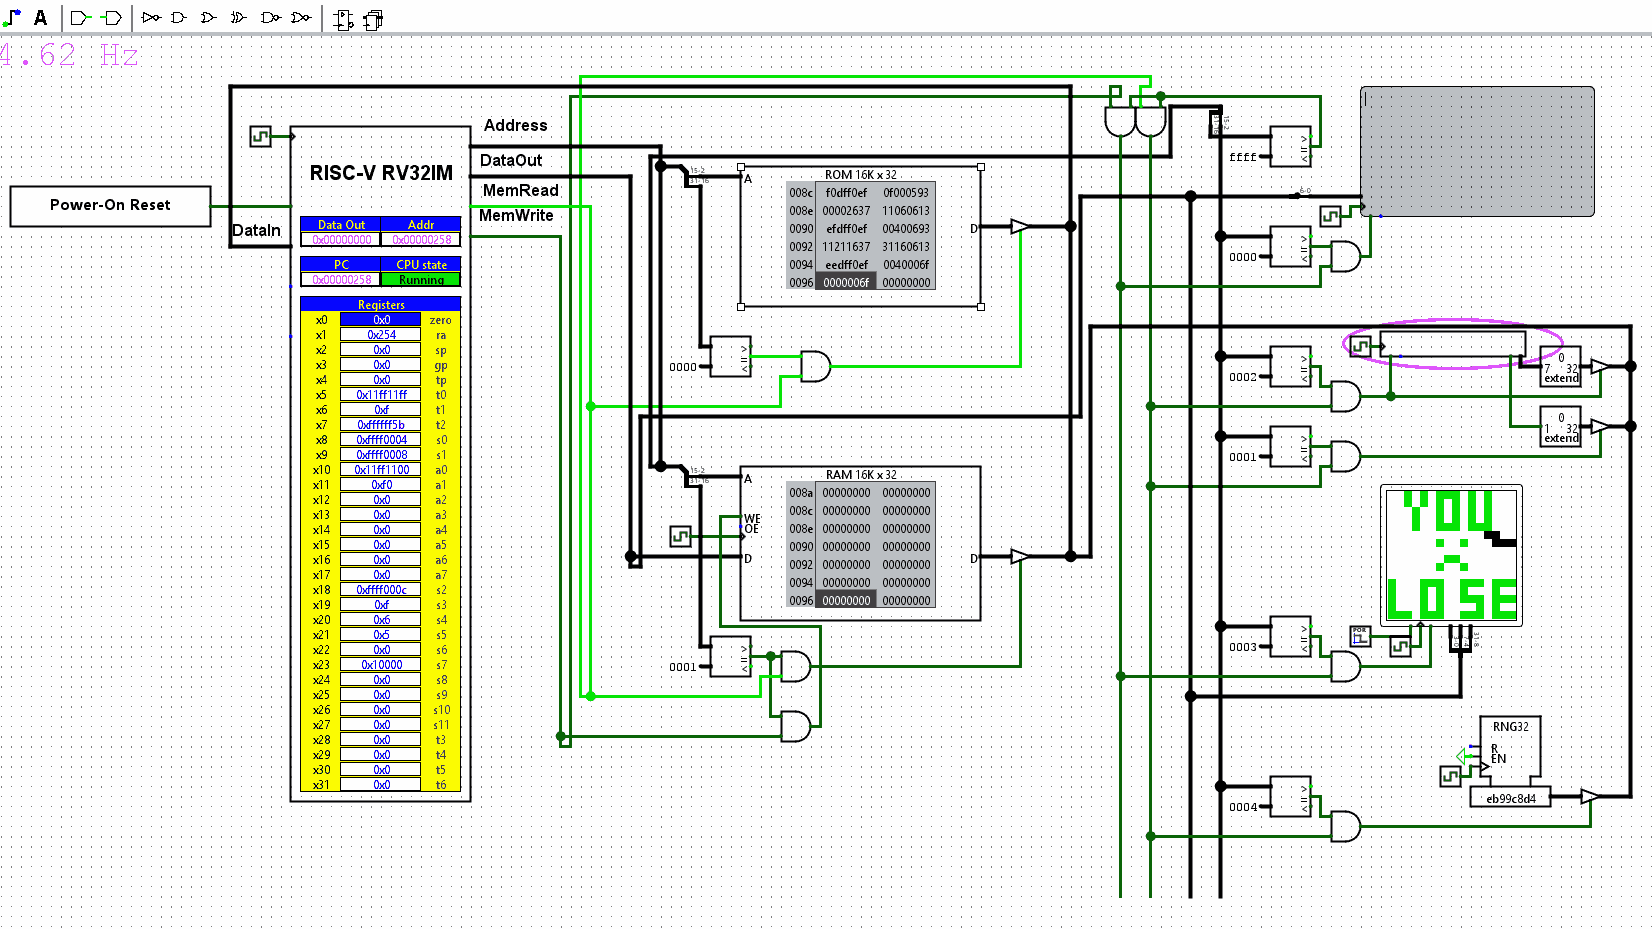Toggle the clock beside the RISC-V CPU

pyautogui.click(x=260, y=136)
